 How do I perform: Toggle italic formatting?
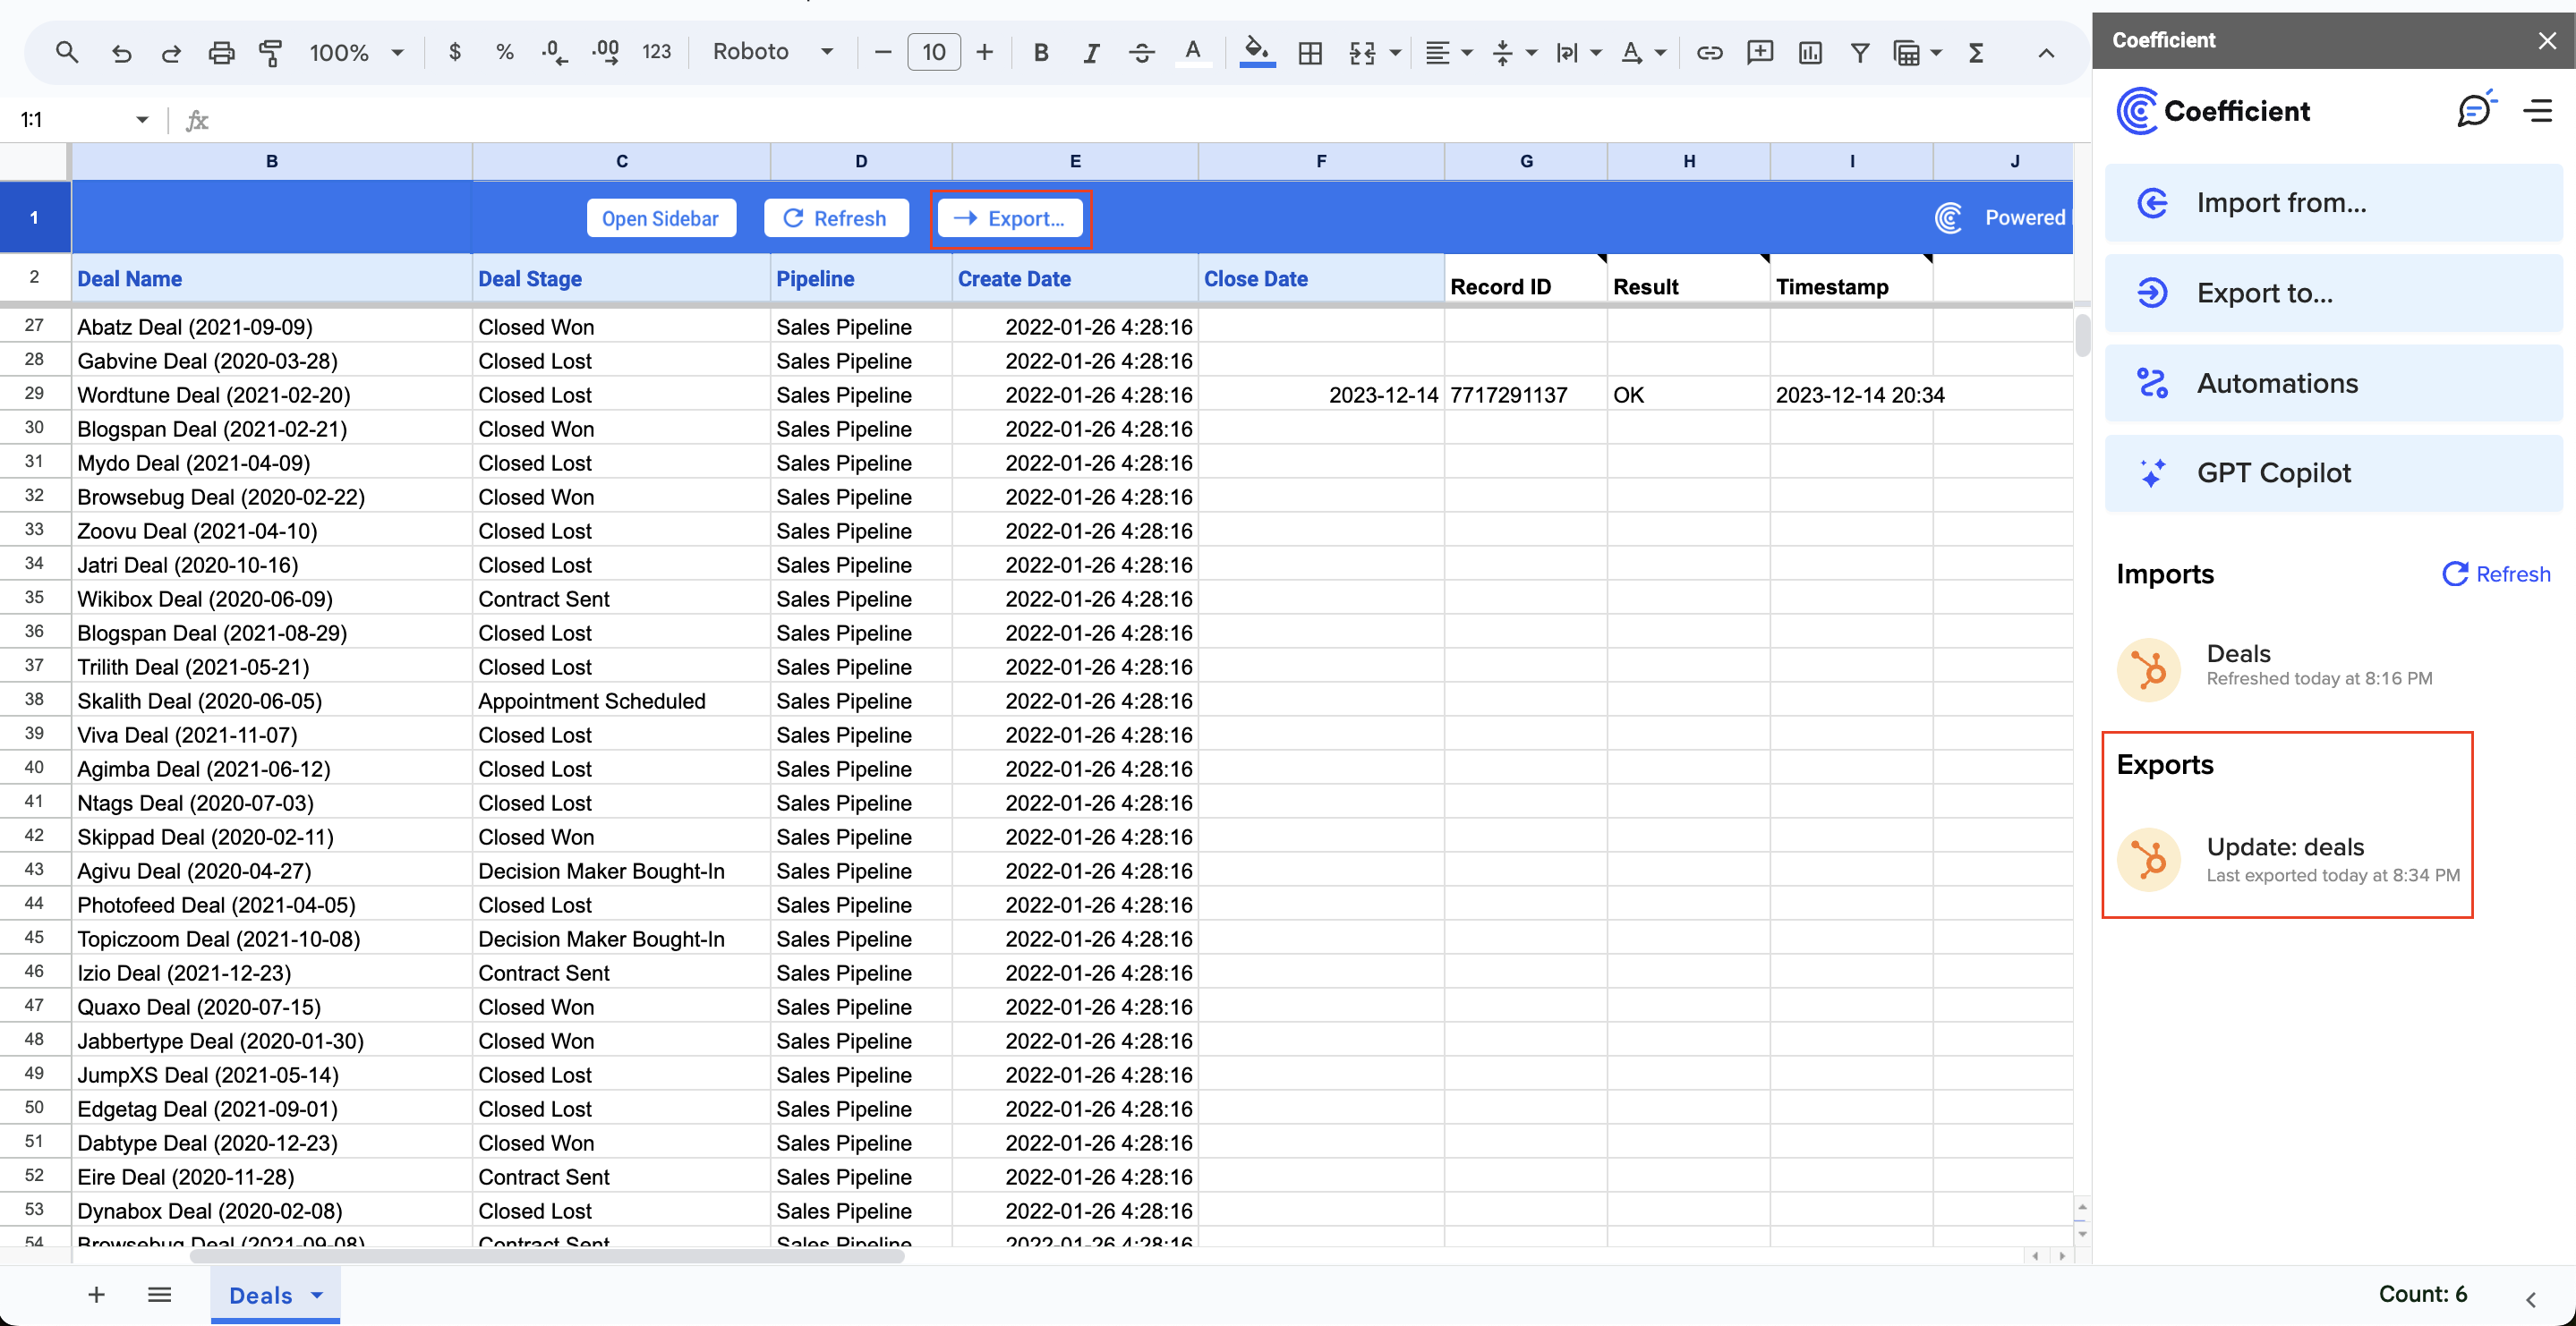1091,52
